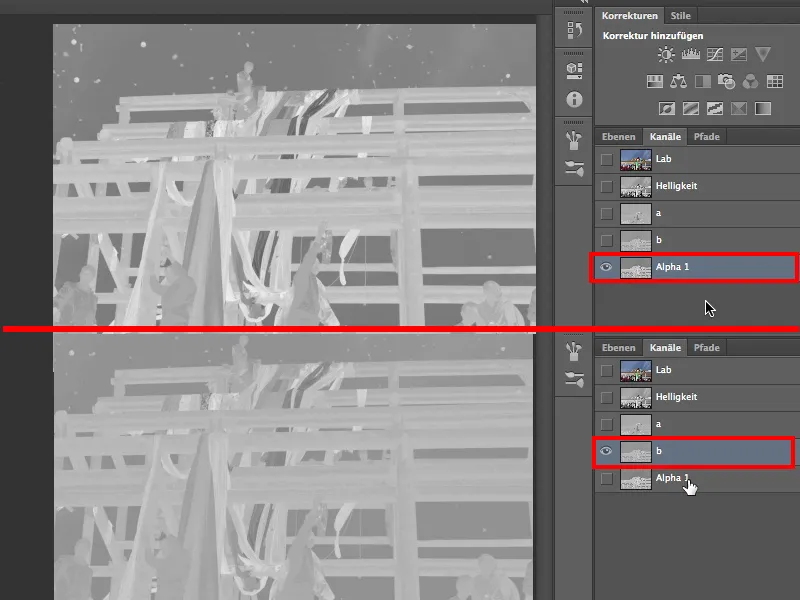Add a Color Lookup adjustment (grid icon)
Viewport: 800px width, 600px height.
click(x=774, y=81)
